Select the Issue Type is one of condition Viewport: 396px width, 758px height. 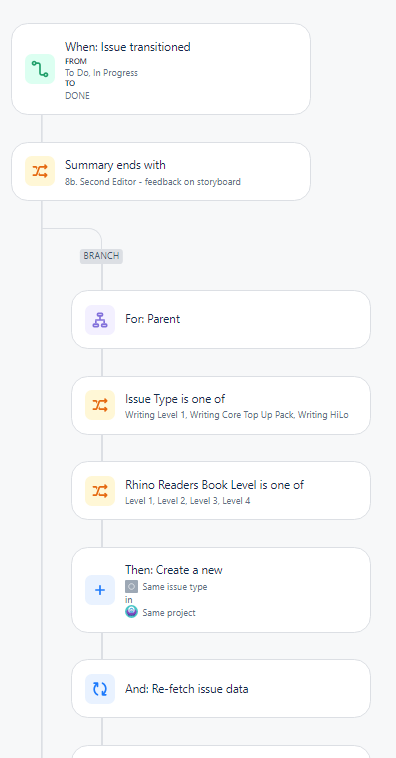221,405
